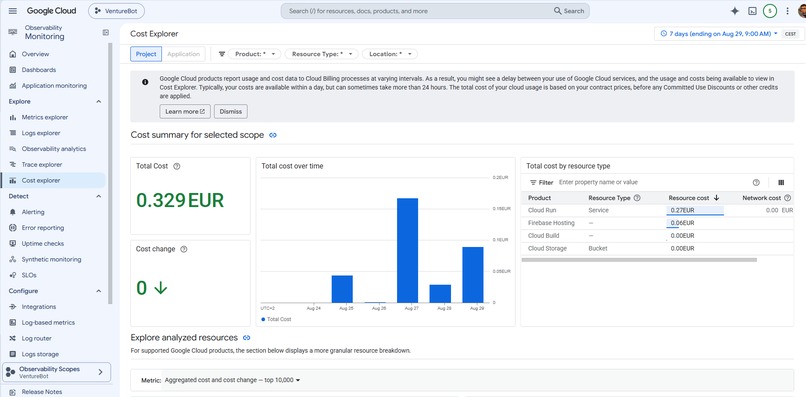Click the filter funnel icon
Image resolution: width=806 pixels, height=397 pixels.
222,54
